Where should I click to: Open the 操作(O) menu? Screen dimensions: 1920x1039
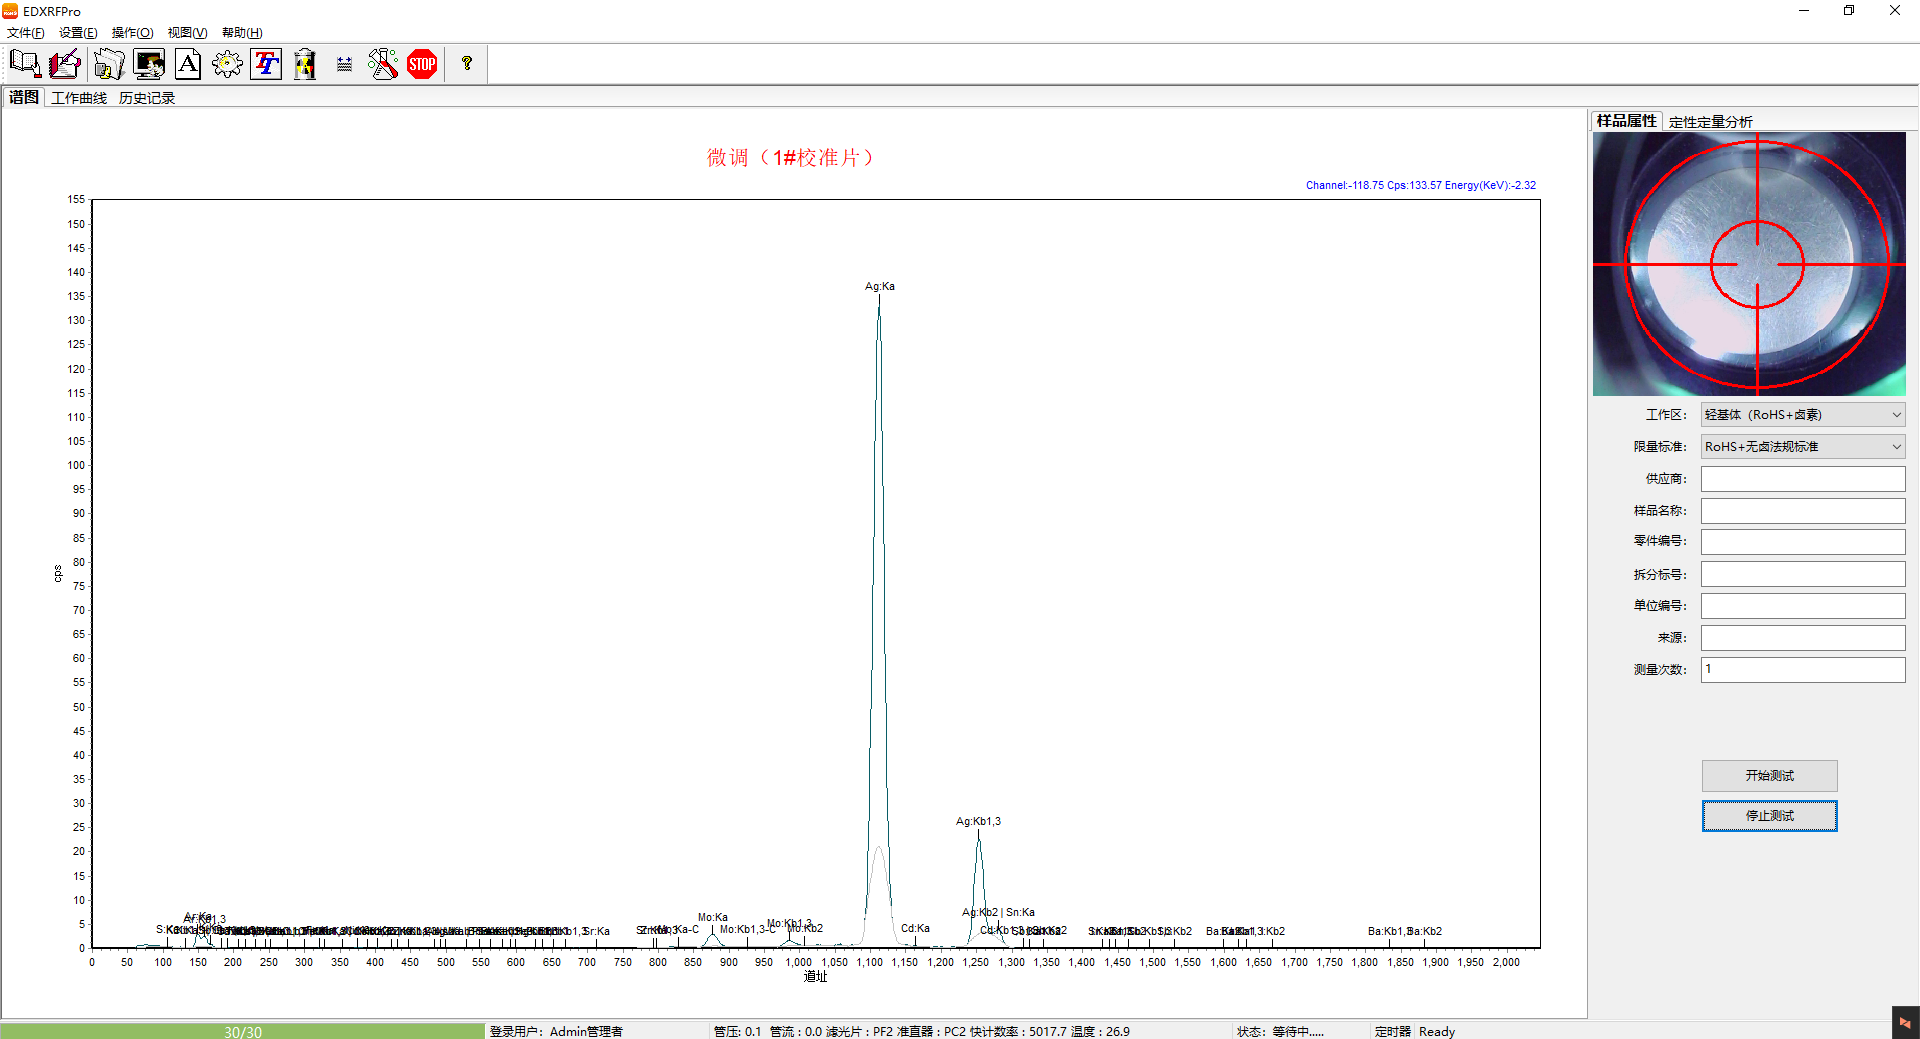coord(132,33)
